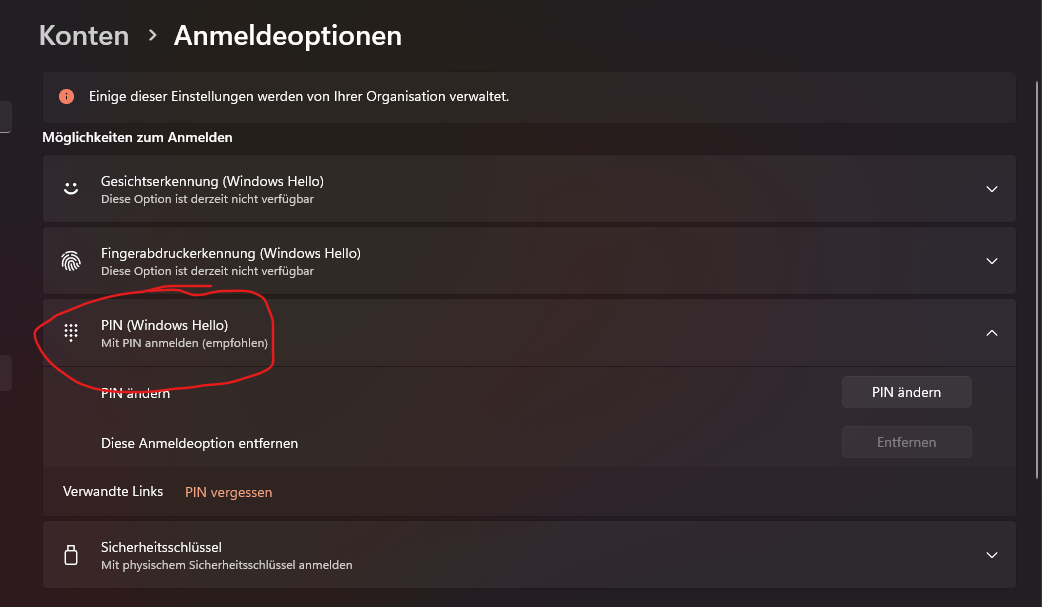This screenshot has width=1042, height=607.
Task: Expand the Sicherheitsschlüssel chevron
Action: 991,555
